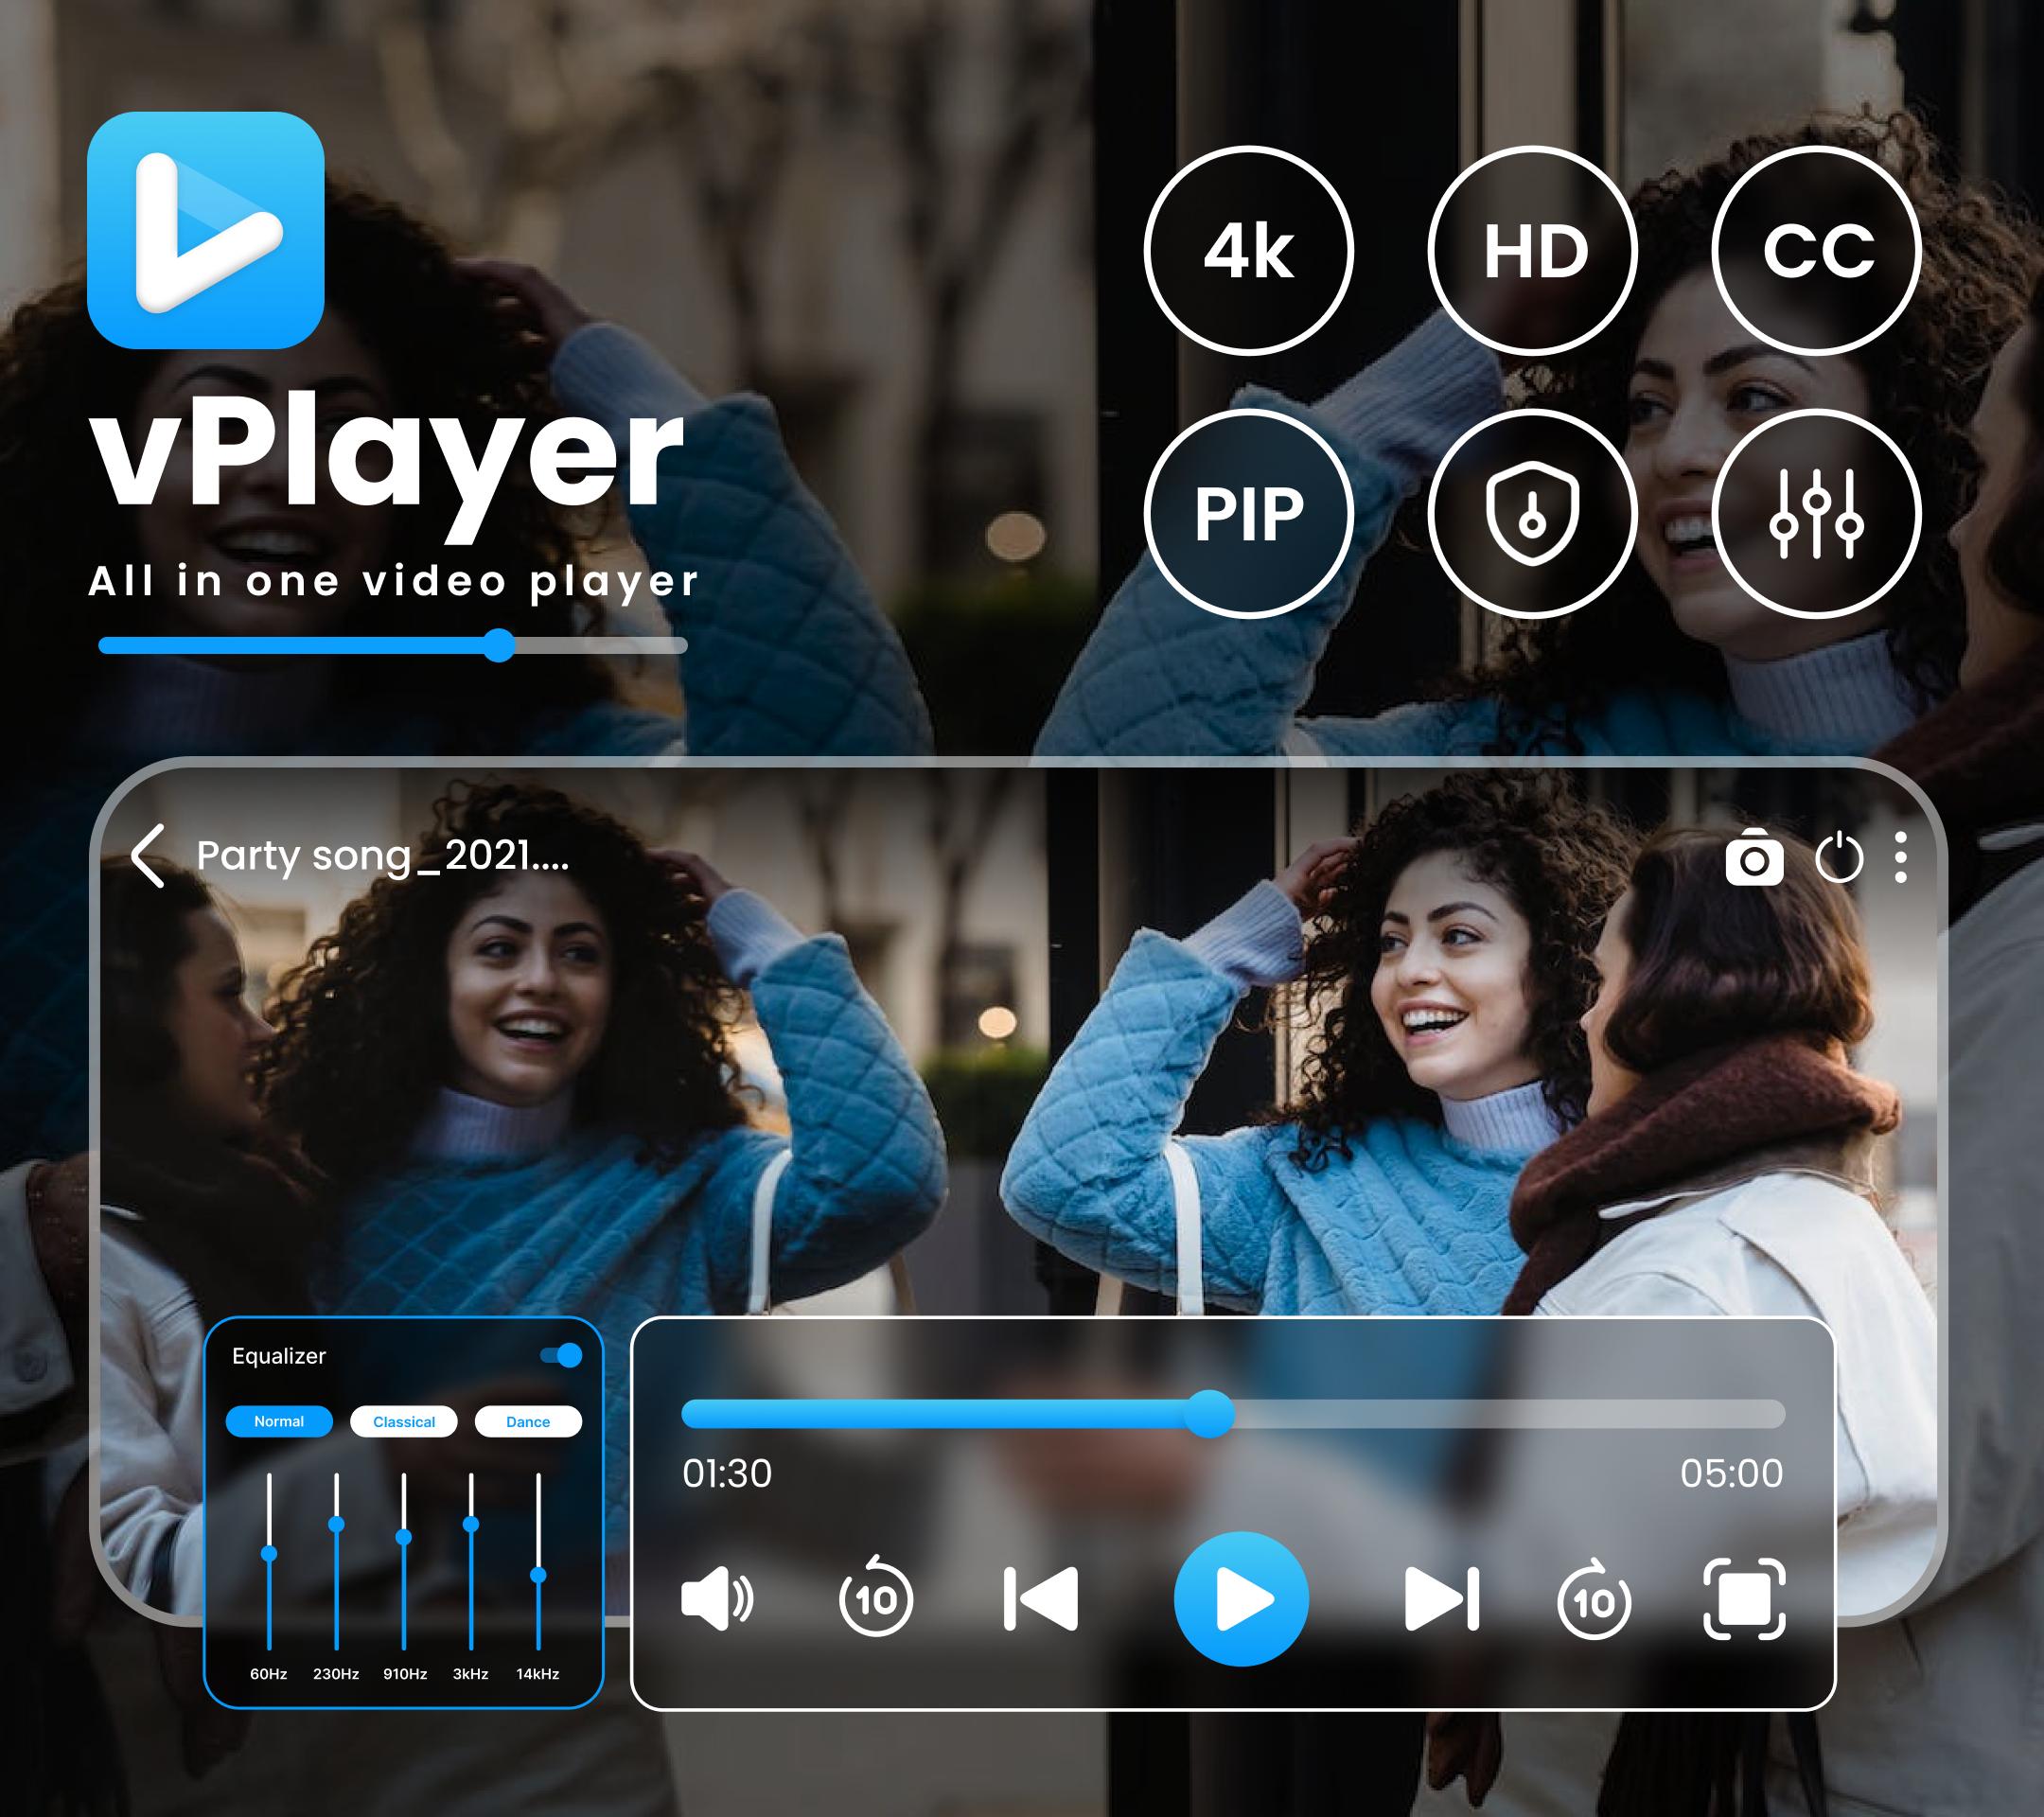Open the CC closed captions badge

pyautogui.click(x=1817, y=251)
